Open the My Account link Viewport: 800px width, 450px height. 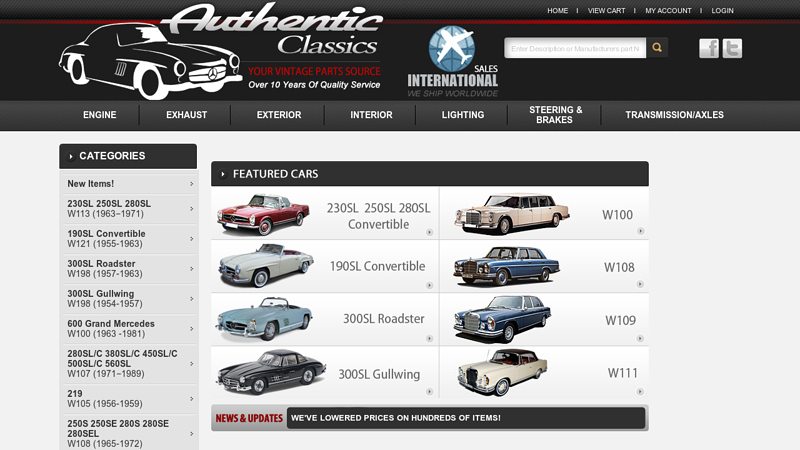point(668,10)
